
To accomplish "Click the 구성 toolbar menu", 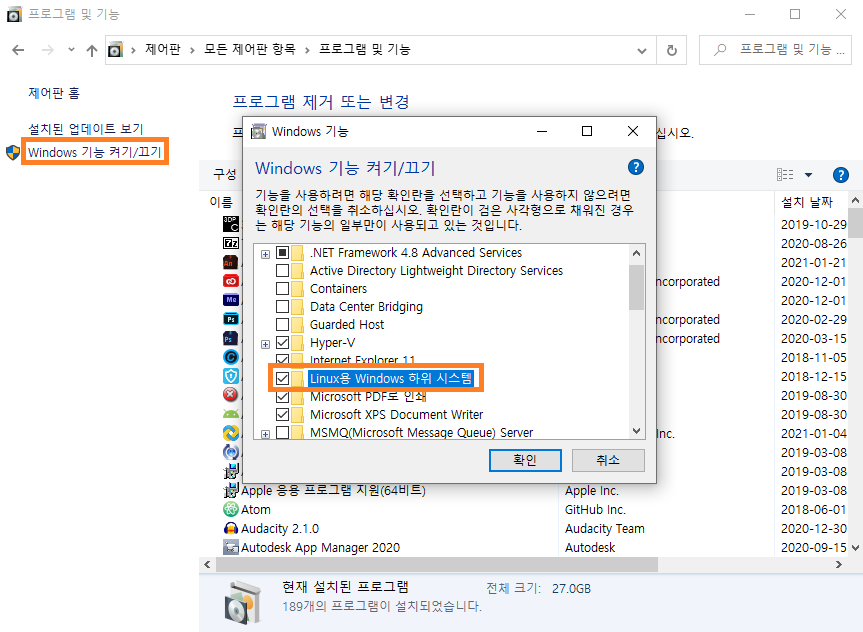I will point(225,175).
